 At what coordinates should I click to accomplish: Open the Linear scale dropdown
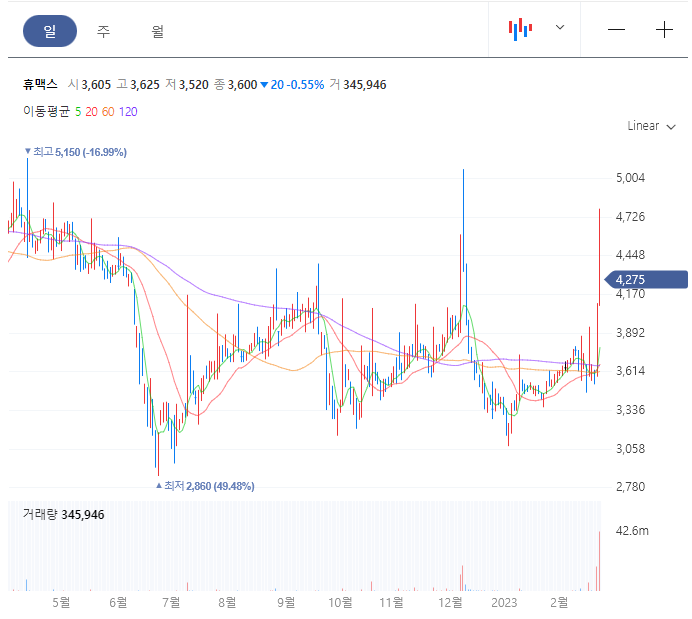pyautogui.click(x=651, y=126)
